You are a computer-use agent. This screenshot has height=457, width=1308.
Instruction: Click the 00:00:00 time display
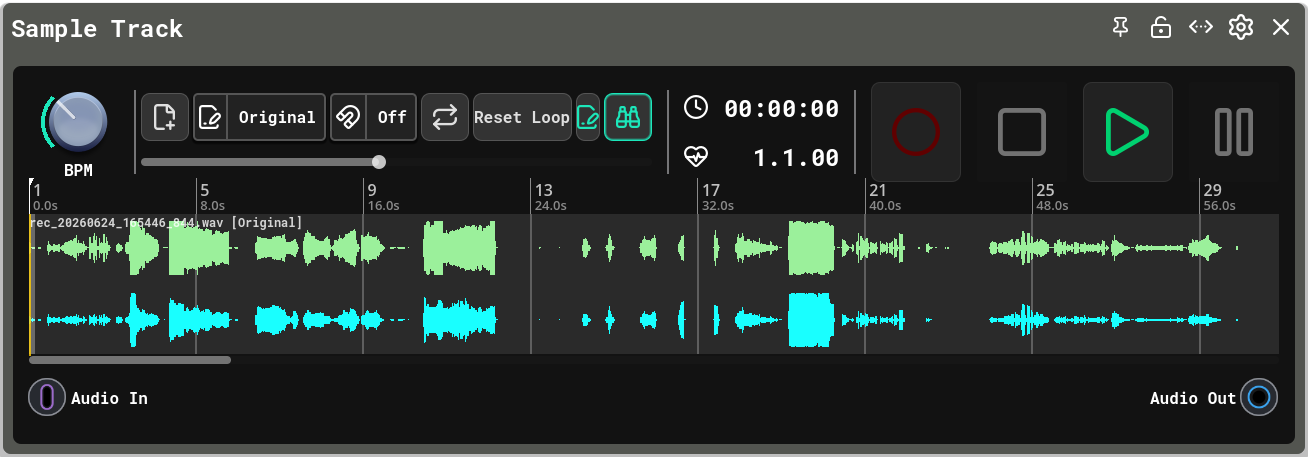pyautogui.click(x=781, y=108)
